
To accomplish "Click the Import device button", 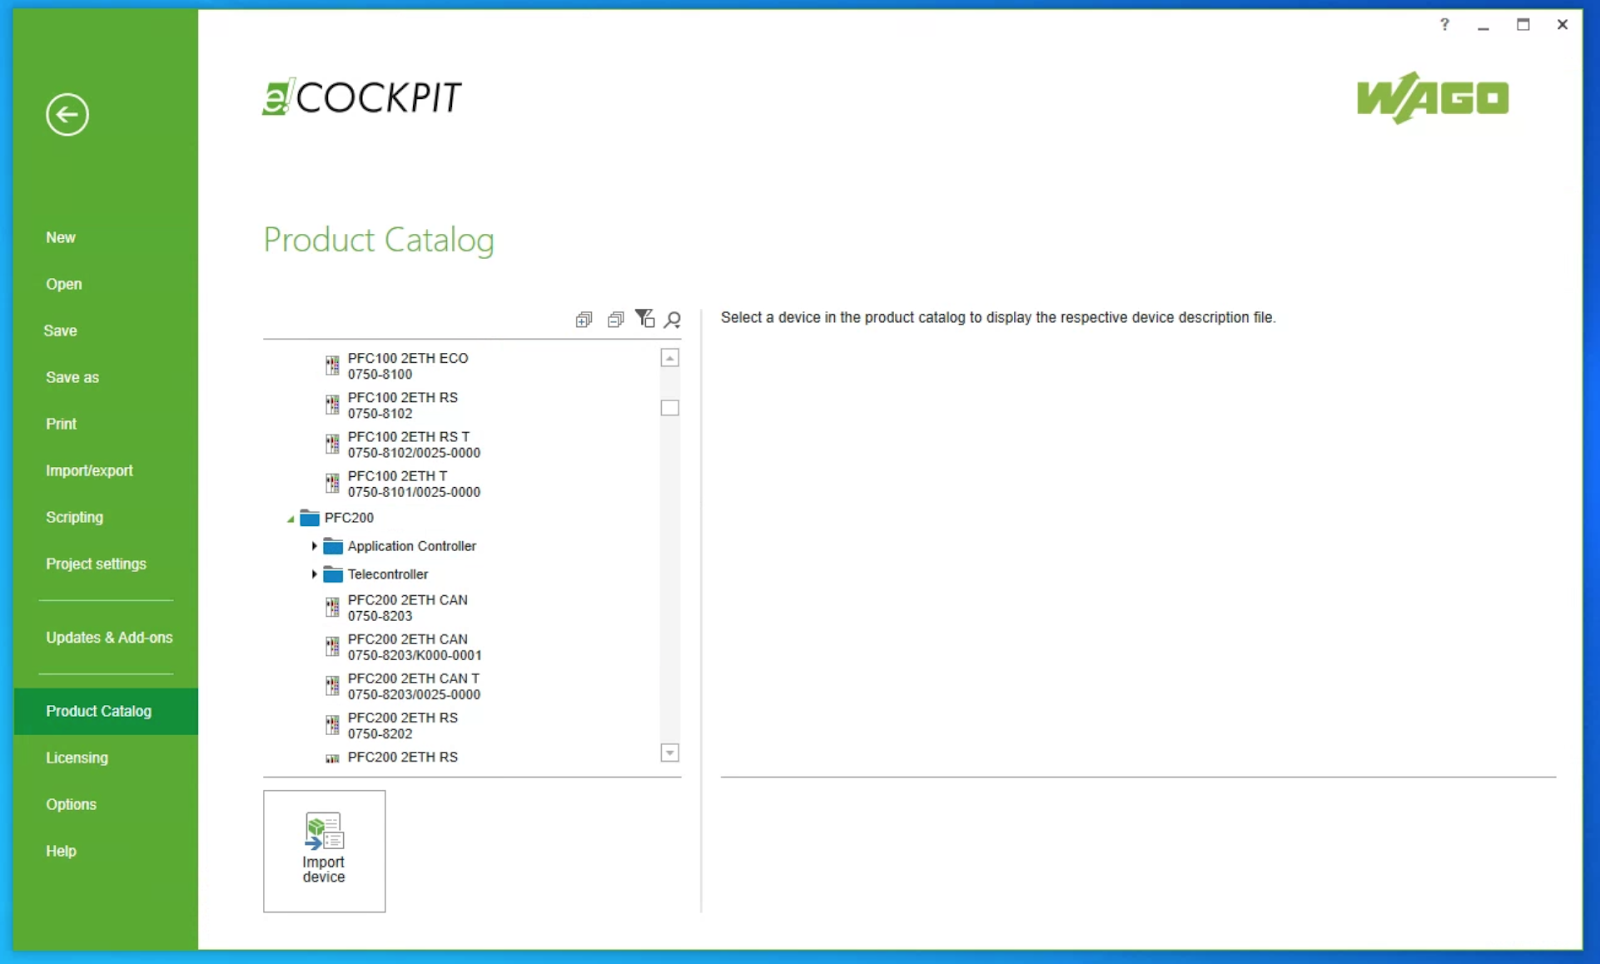I will pos(324,851).
